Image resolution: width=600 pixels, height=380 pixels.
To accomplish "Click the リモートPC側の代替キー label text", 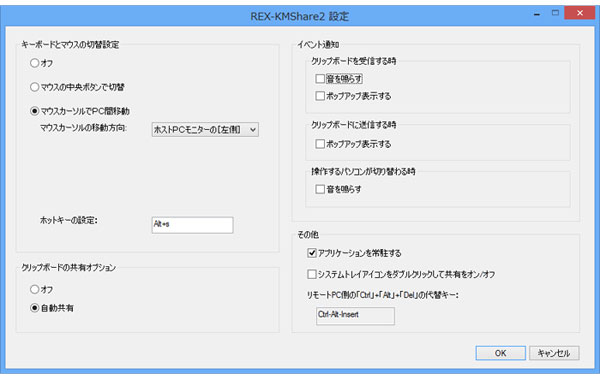I will coord(383,295).
